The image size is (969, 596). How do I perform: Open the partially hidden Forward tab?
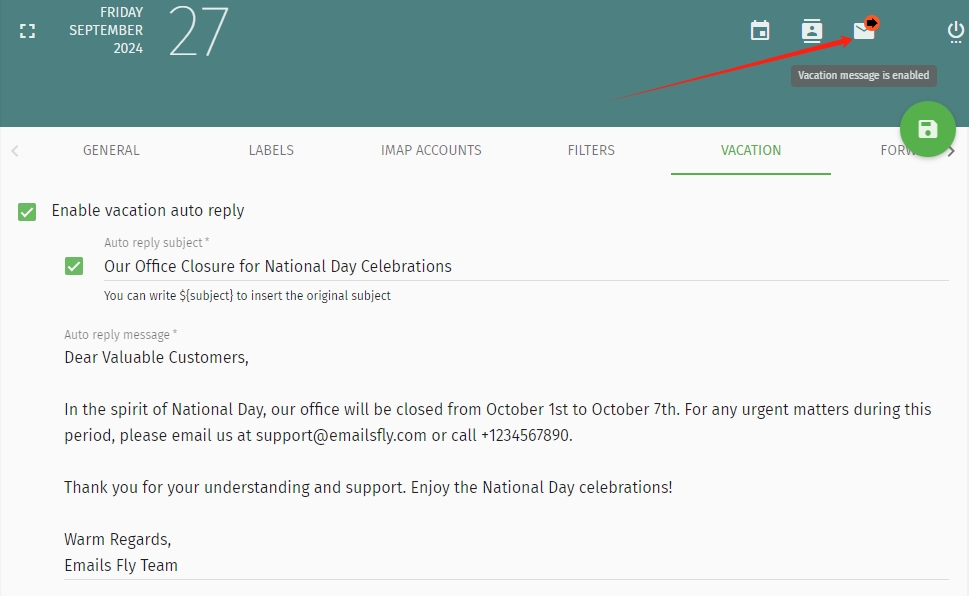[894, 150]
